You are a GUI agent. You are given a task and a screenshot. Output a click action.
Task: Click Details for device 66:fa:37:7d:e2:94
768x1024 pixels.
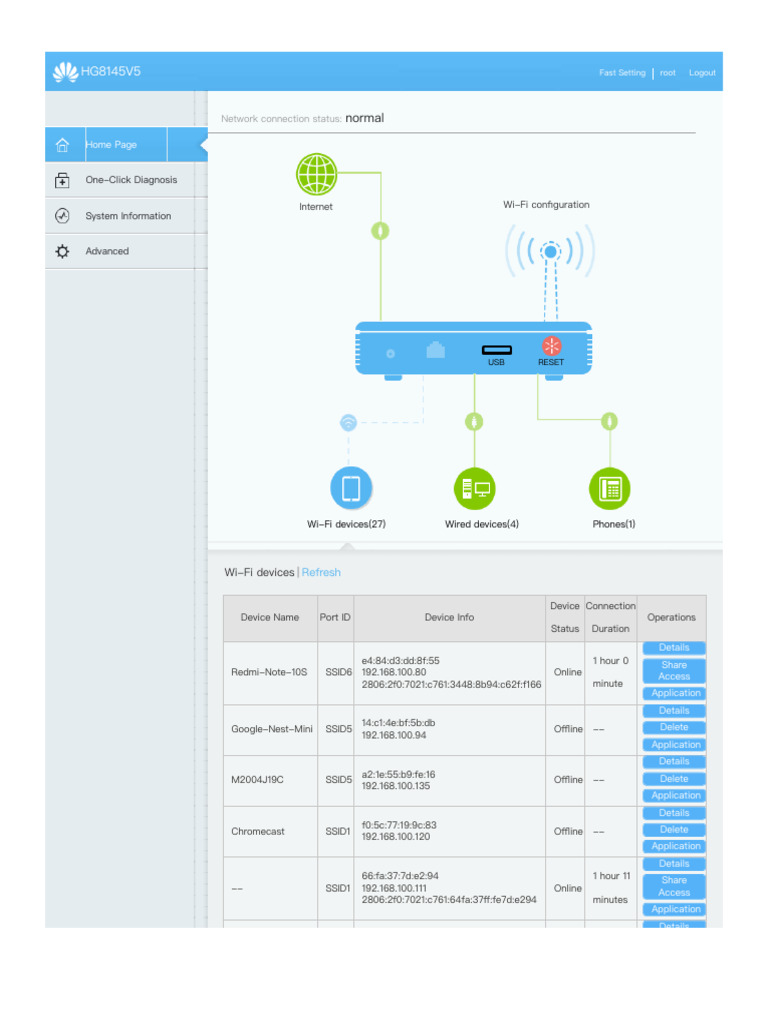(x=674, y=864)
